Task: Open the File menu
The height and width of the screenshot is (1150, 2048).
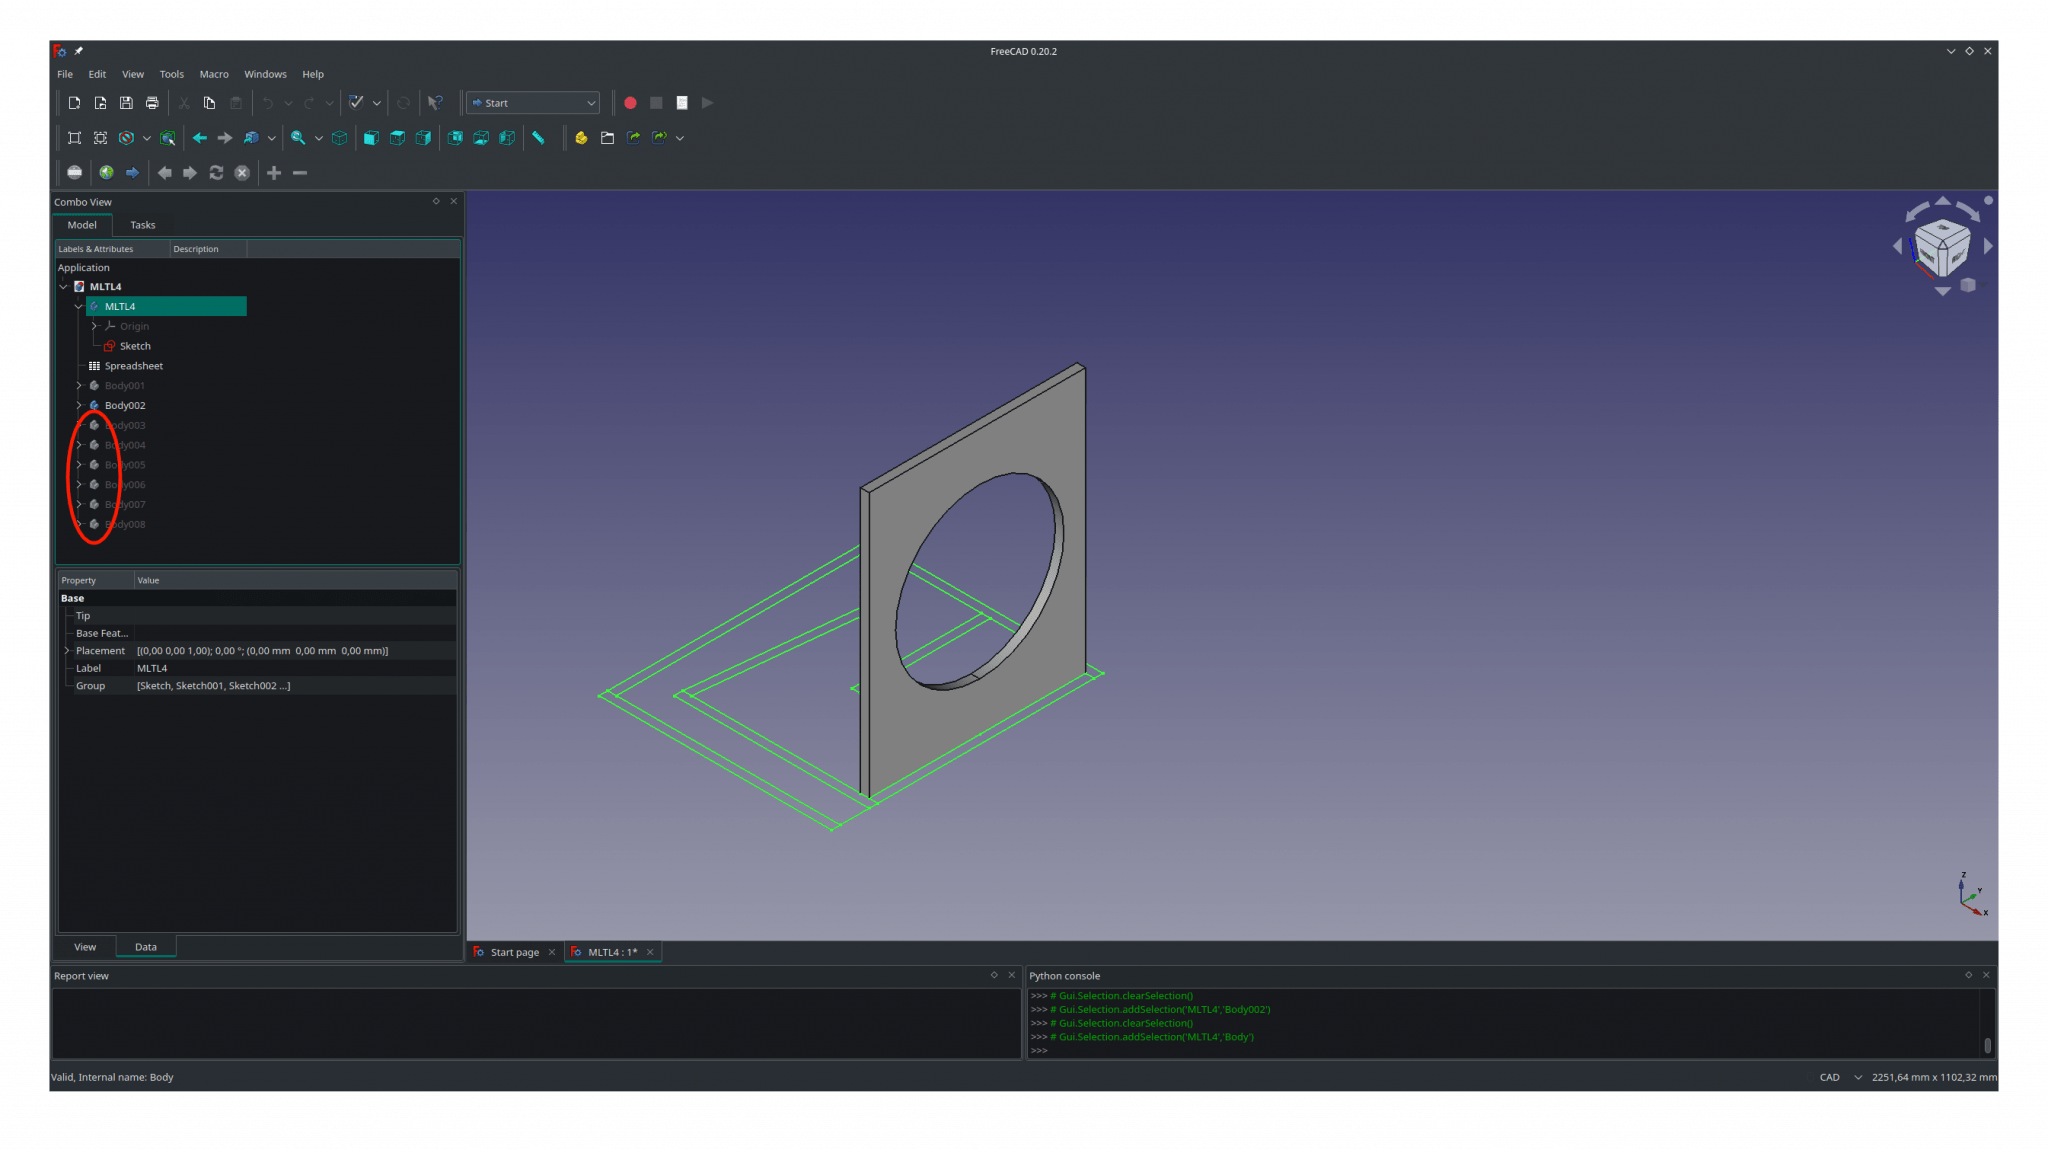Action: coord(65,74)
